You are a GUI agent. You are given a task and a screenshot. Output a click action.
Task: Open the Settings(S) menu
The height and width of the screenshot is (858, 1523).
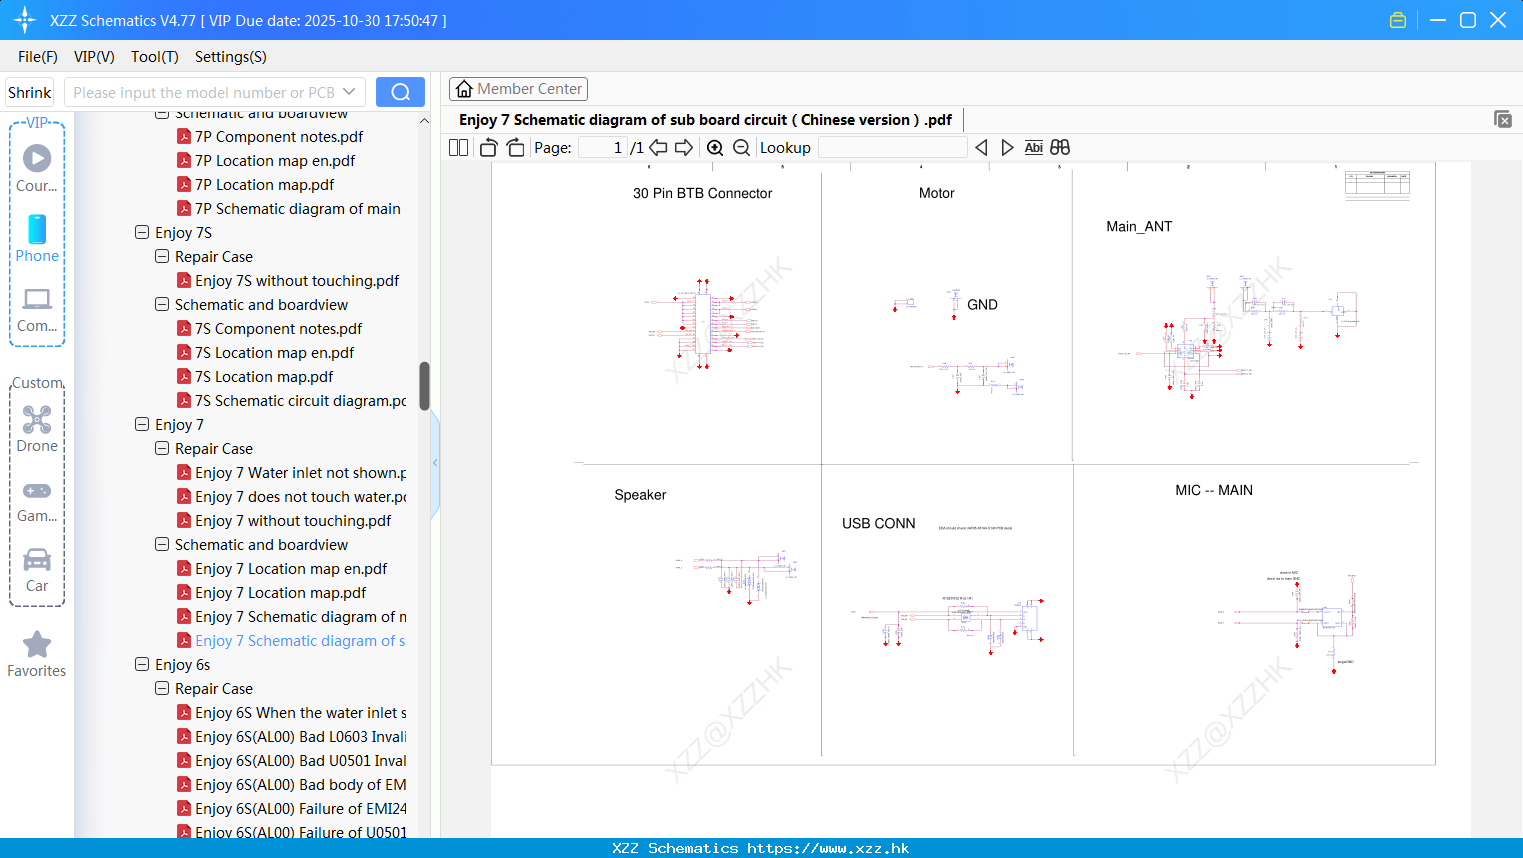pyautogui.click(x=231, y=57)
